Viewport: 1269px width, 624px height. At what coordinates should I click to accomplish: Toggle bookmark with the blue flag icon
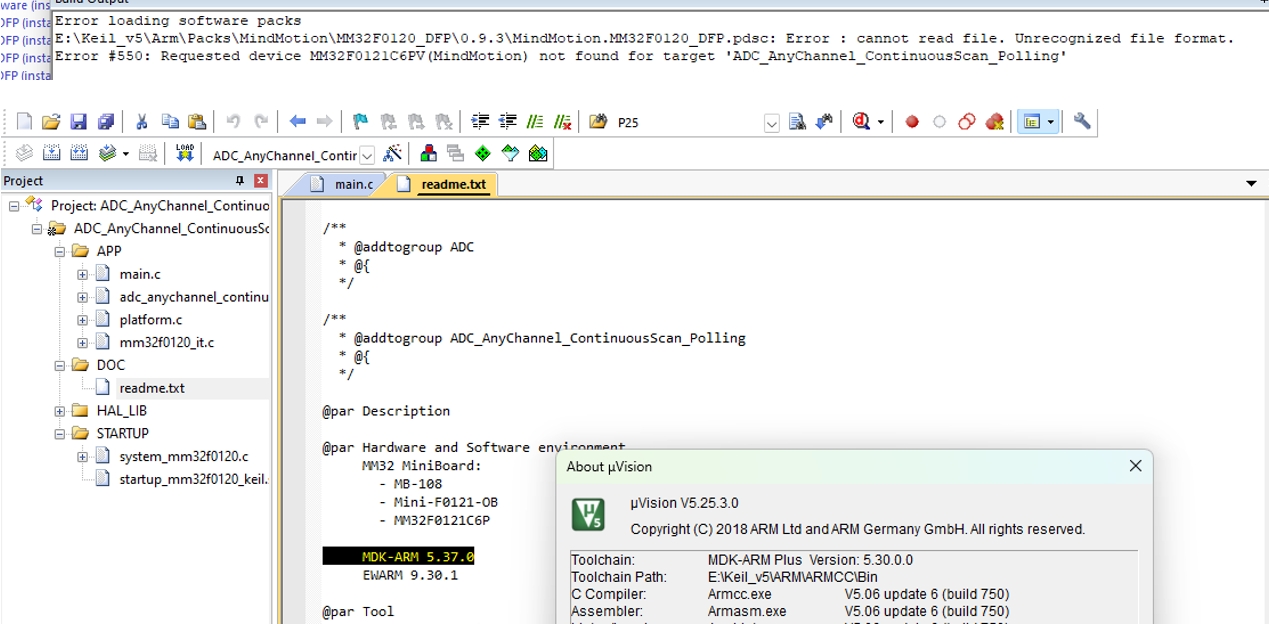pos(360,122)
